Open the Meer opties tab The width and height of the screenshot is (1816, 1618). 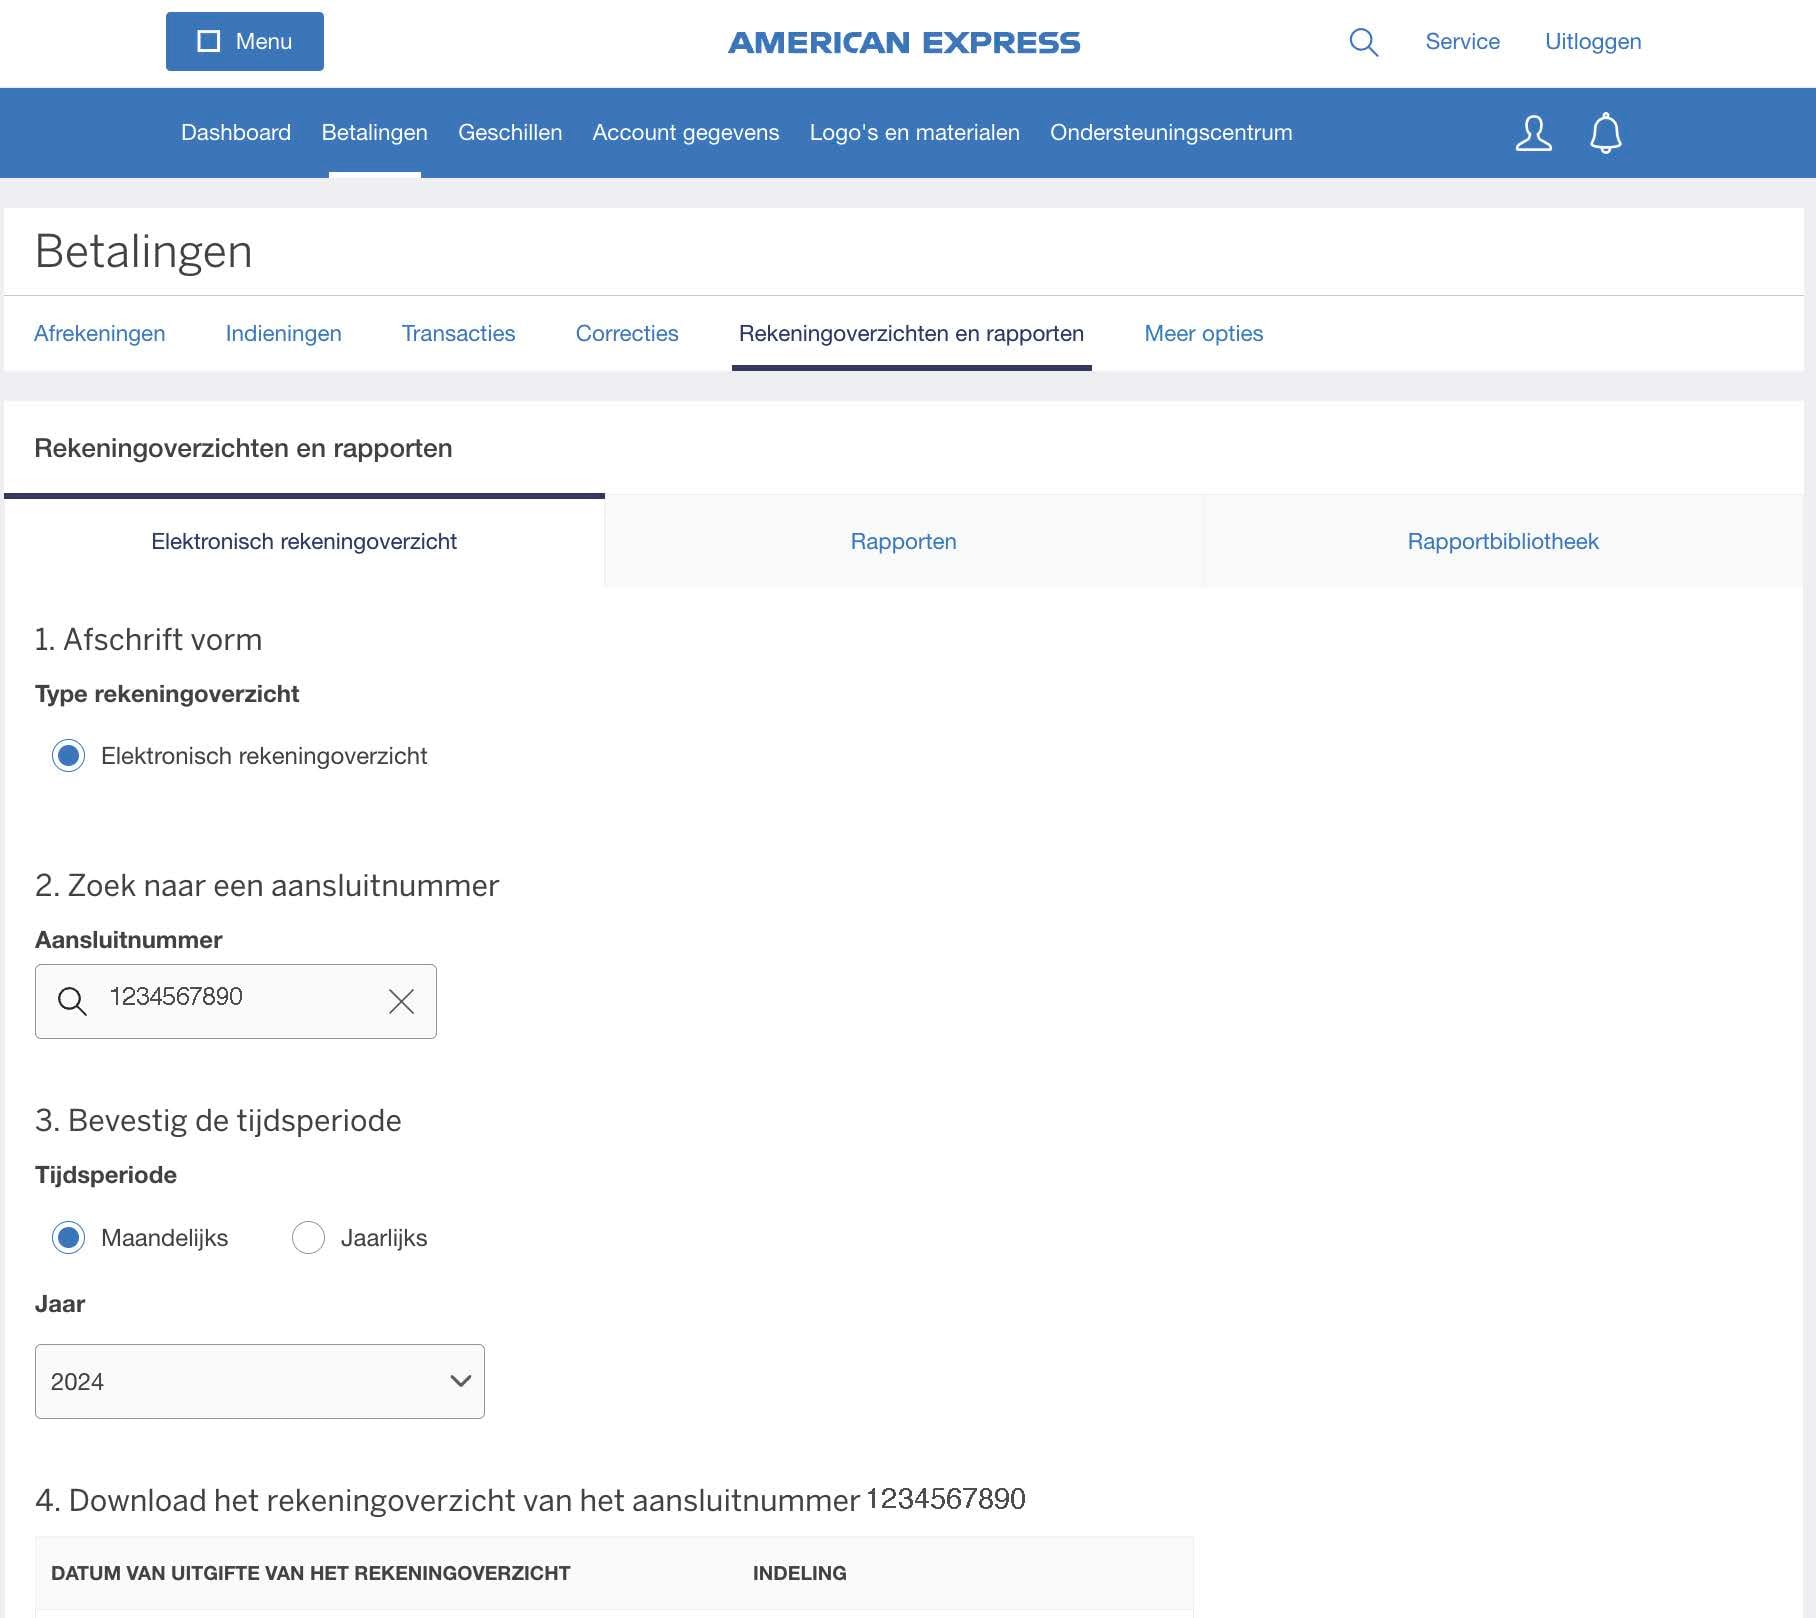point(1203,333)
